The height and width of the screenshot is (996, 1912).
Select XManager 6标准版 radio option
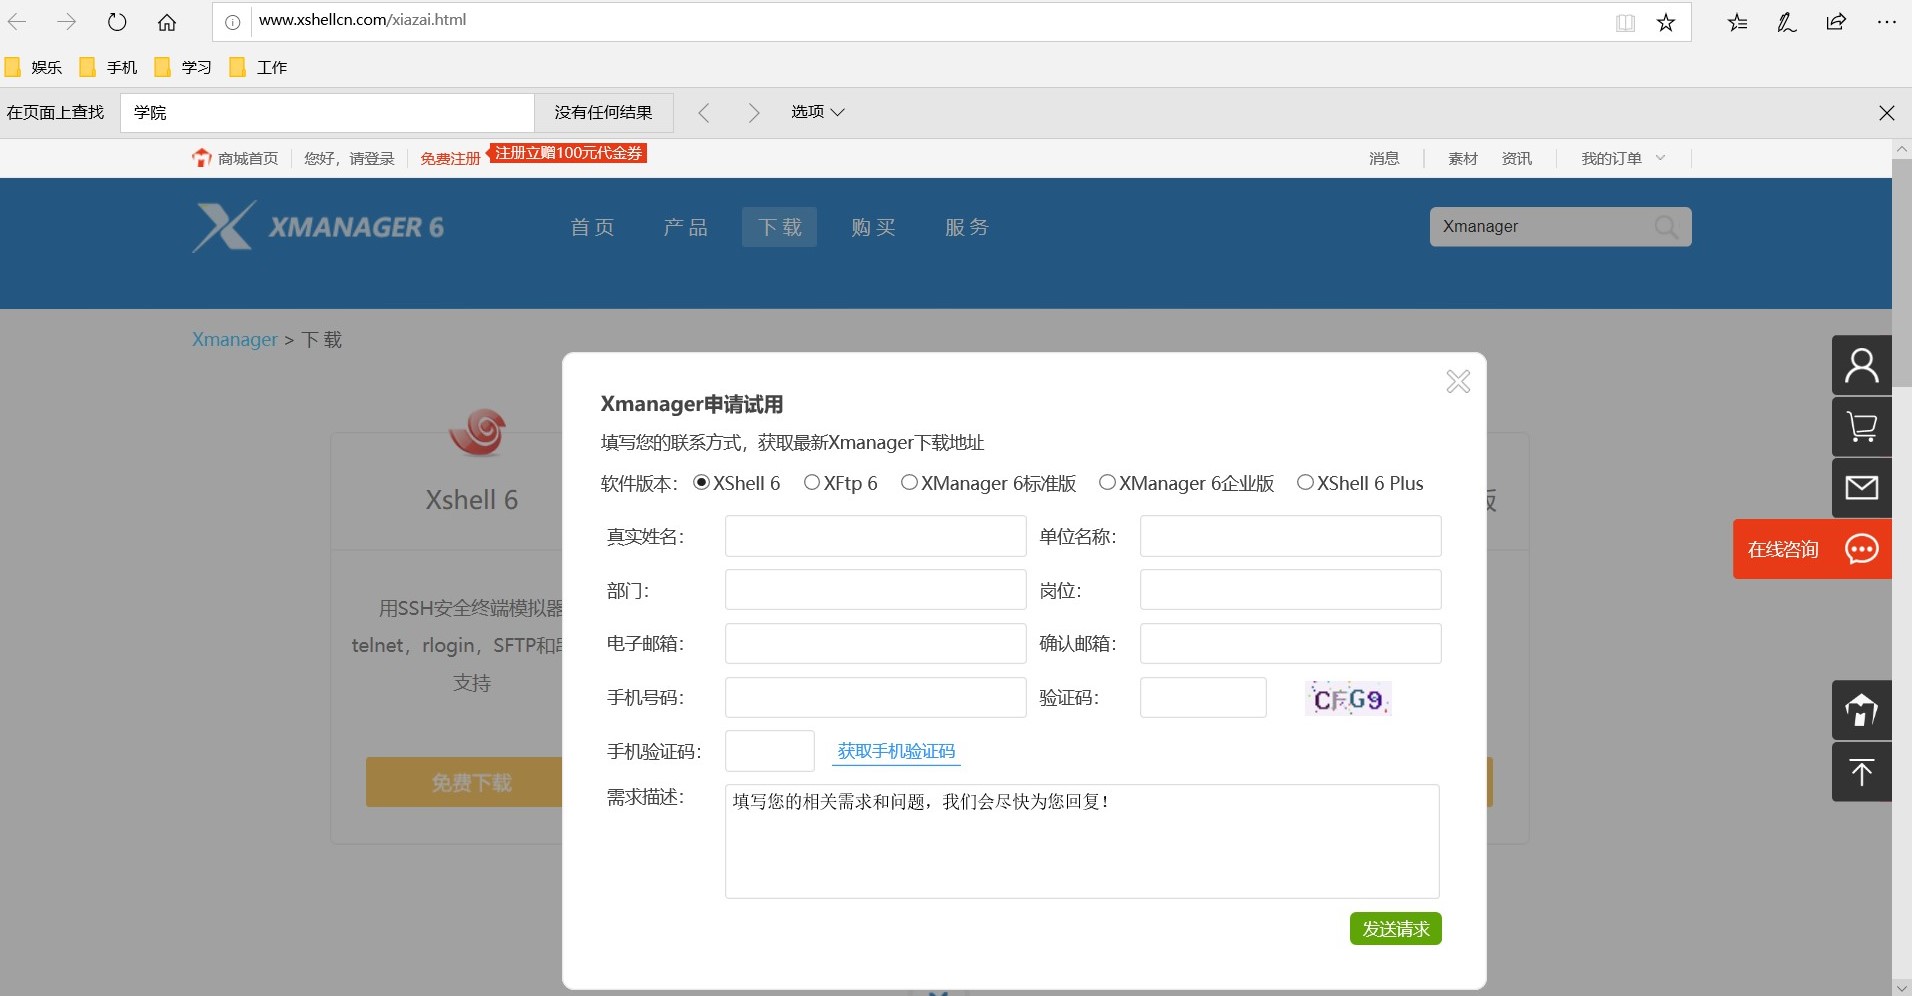[909, 483]
